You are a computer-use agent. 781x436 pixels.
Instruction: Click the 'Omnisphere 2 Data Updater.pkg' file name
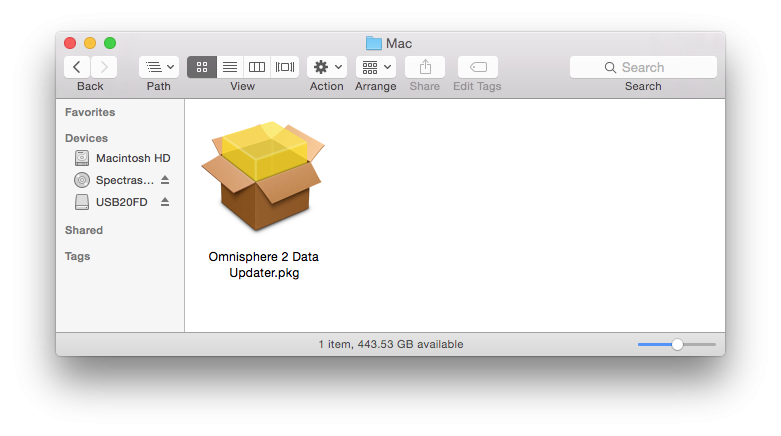coord(263,265)
